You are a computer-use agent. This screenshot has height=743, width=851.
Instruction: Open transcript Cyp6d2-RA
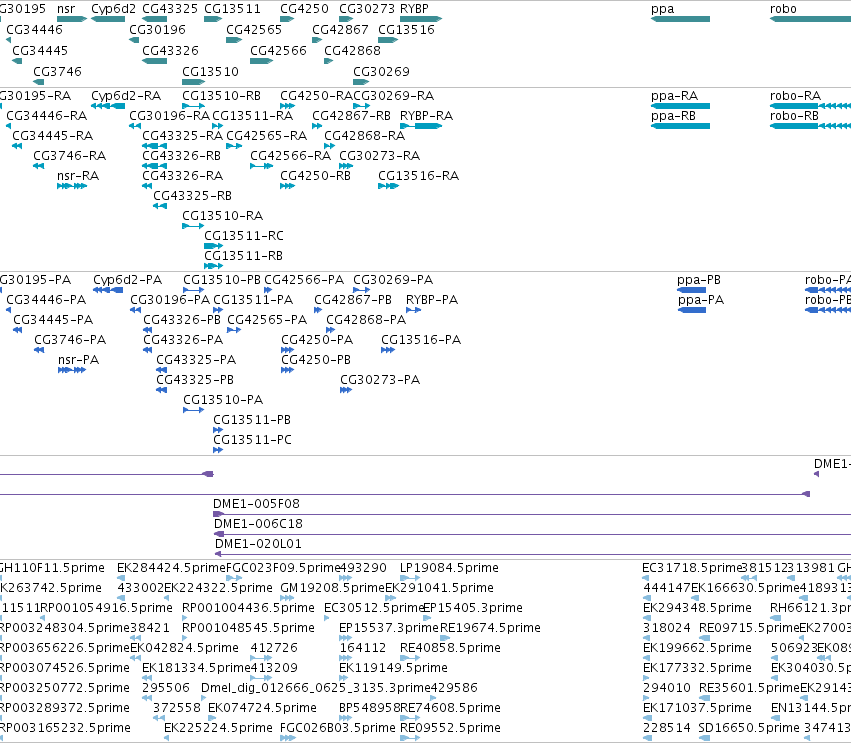tap(126, 96)
